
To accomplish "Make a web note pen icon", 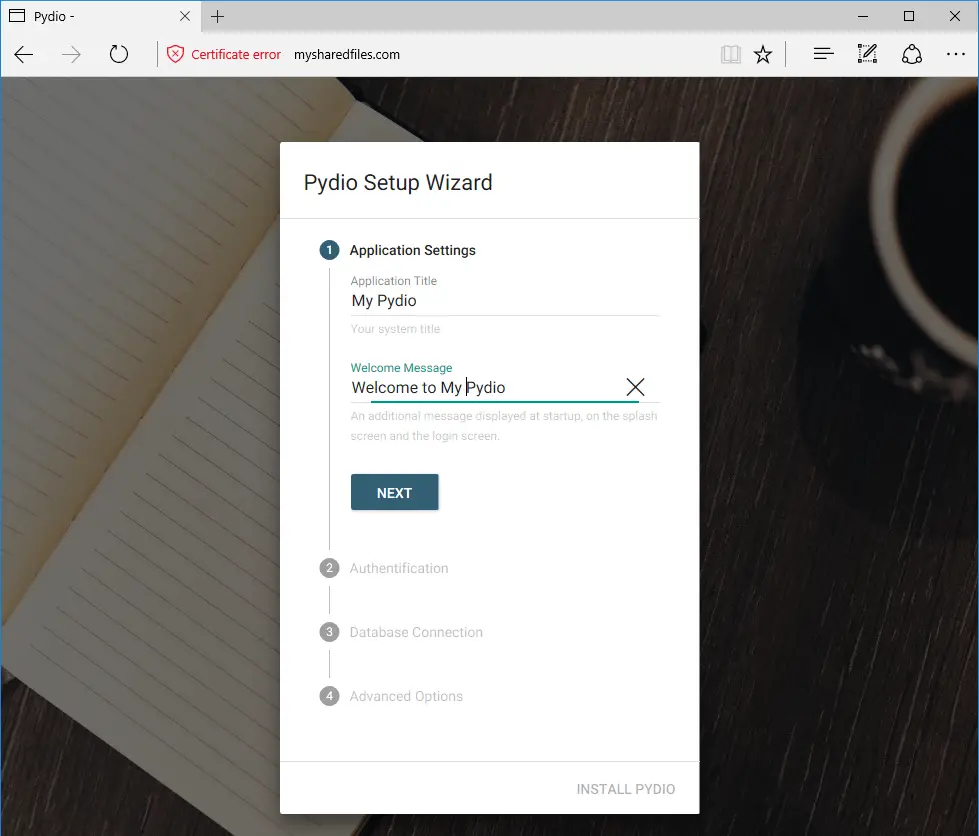I will click(x=867, y=54).
